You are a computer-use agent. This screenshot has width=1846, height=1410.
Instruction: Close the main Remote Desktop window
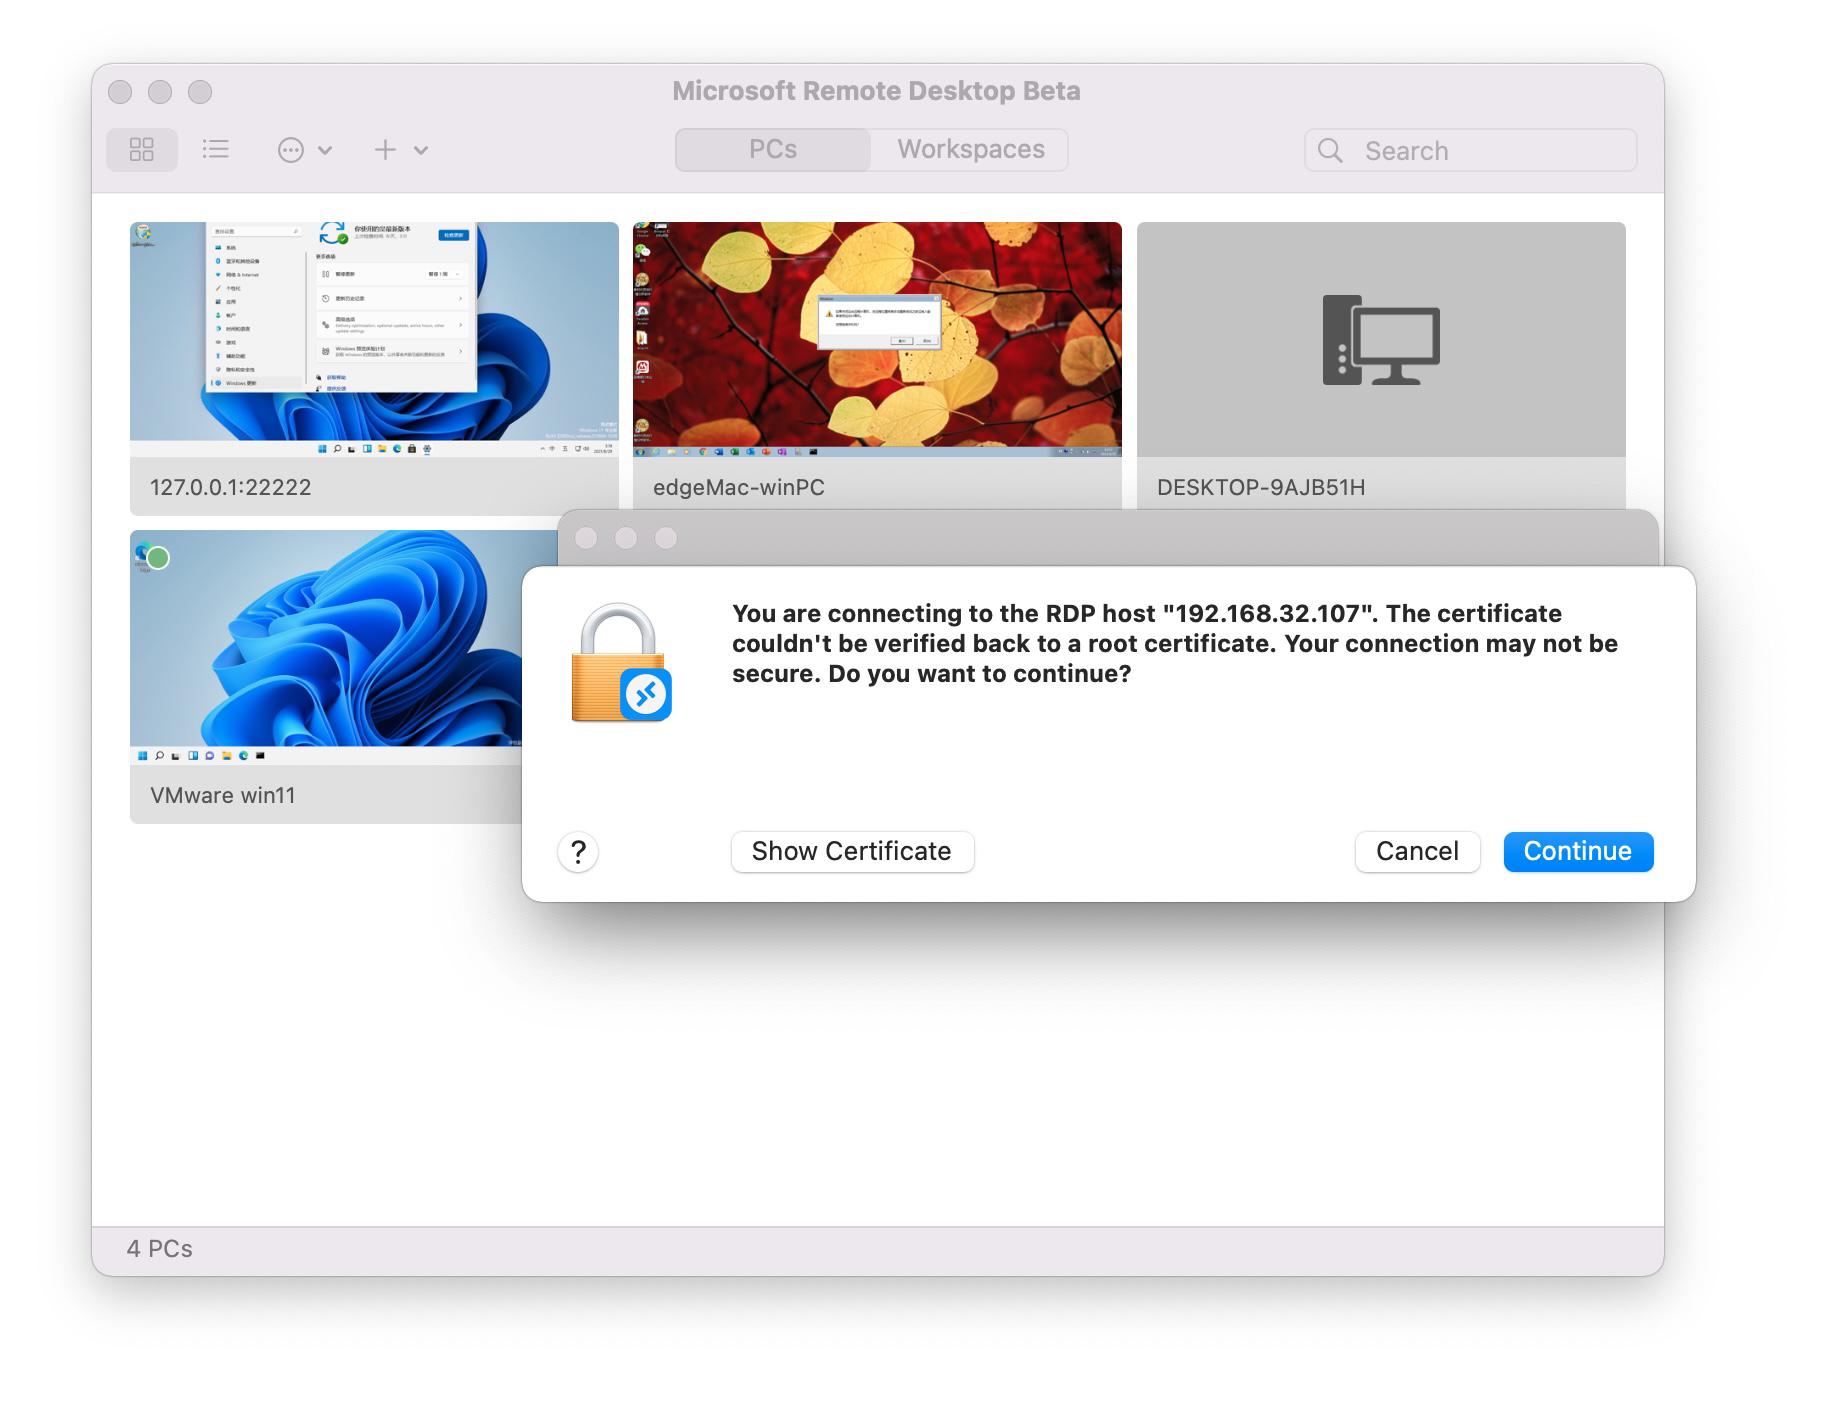[x=120, y=92]
